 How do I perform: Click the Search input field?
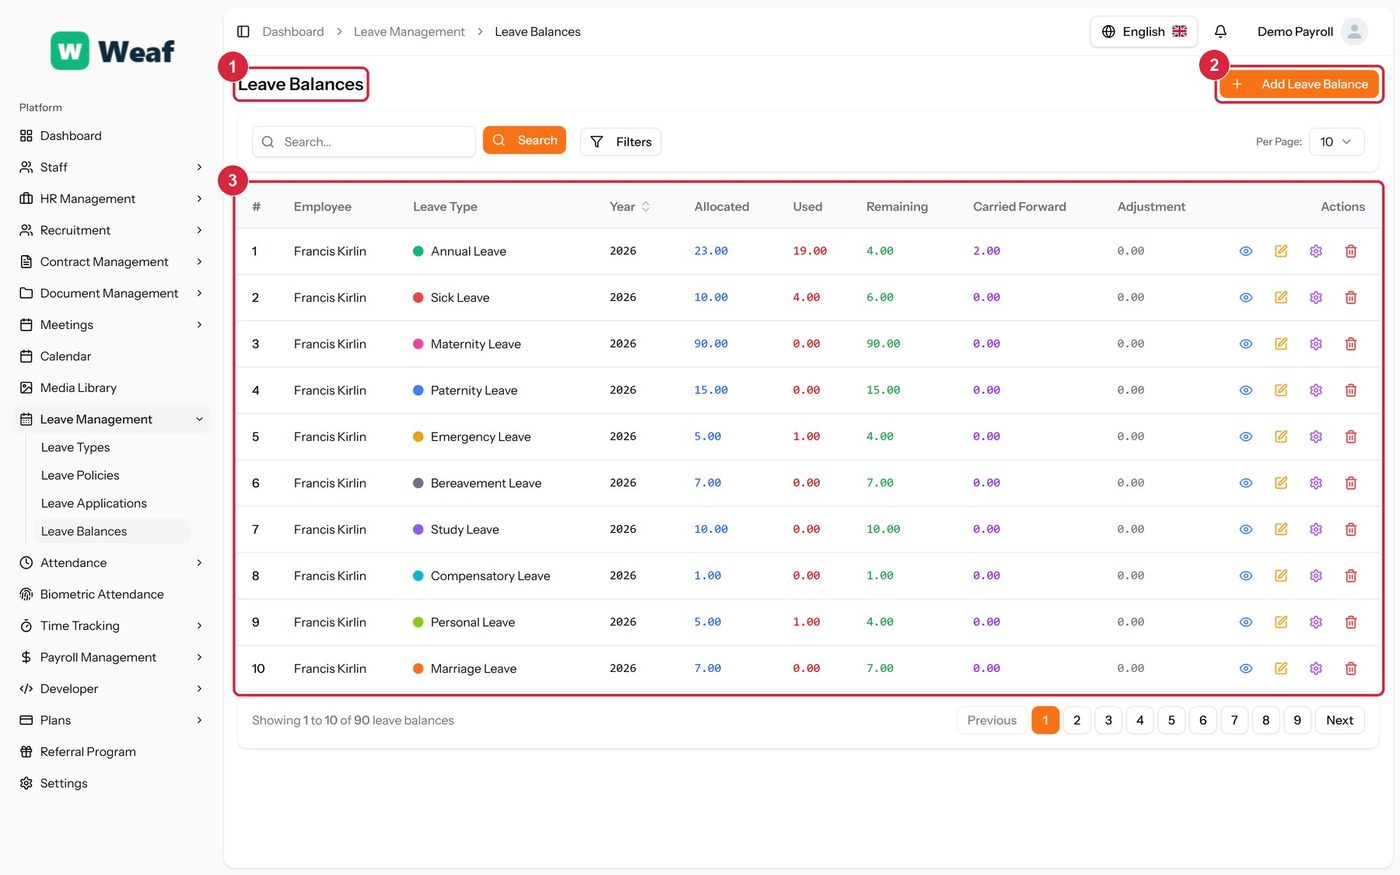click(x=364, y=142)
